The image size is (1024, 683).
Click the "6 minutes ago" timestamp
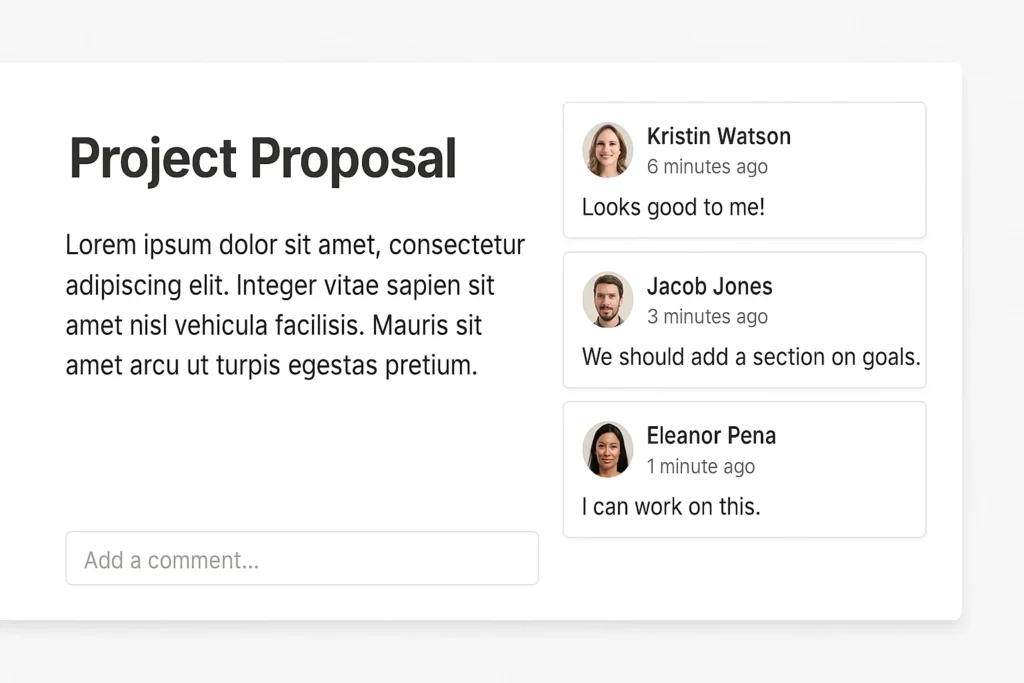[707, 167]
